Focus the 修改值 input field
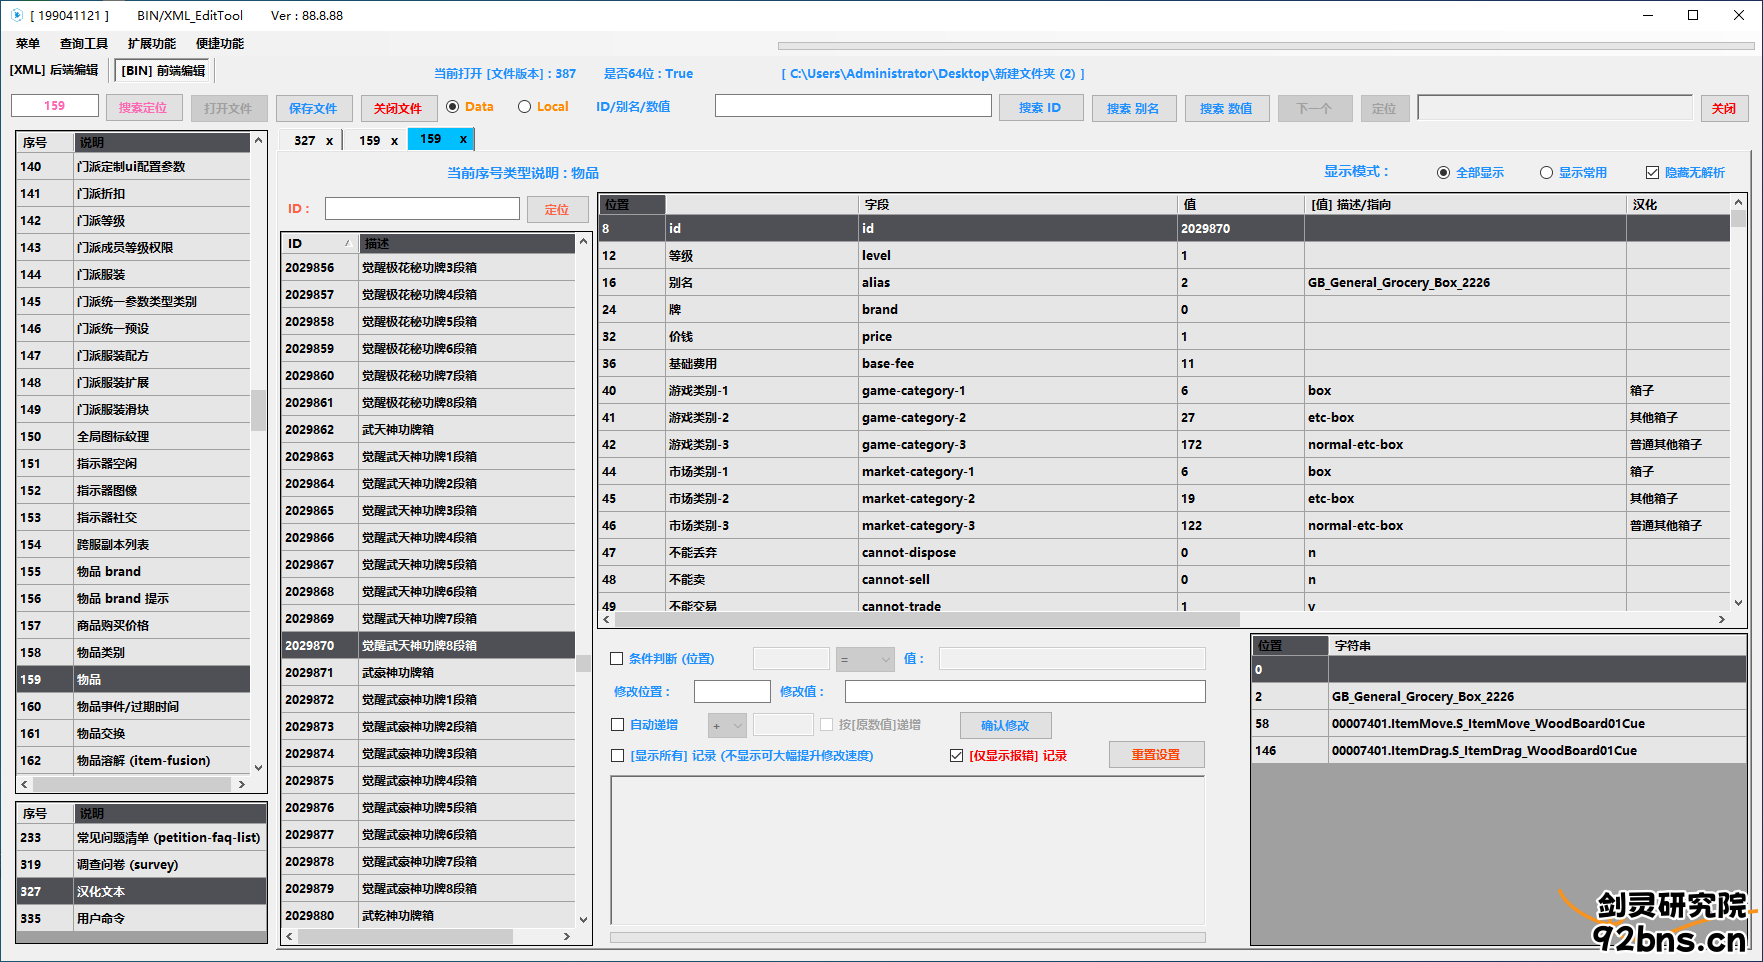This screenshot has width=1763, height=962. pos(1025,691)
